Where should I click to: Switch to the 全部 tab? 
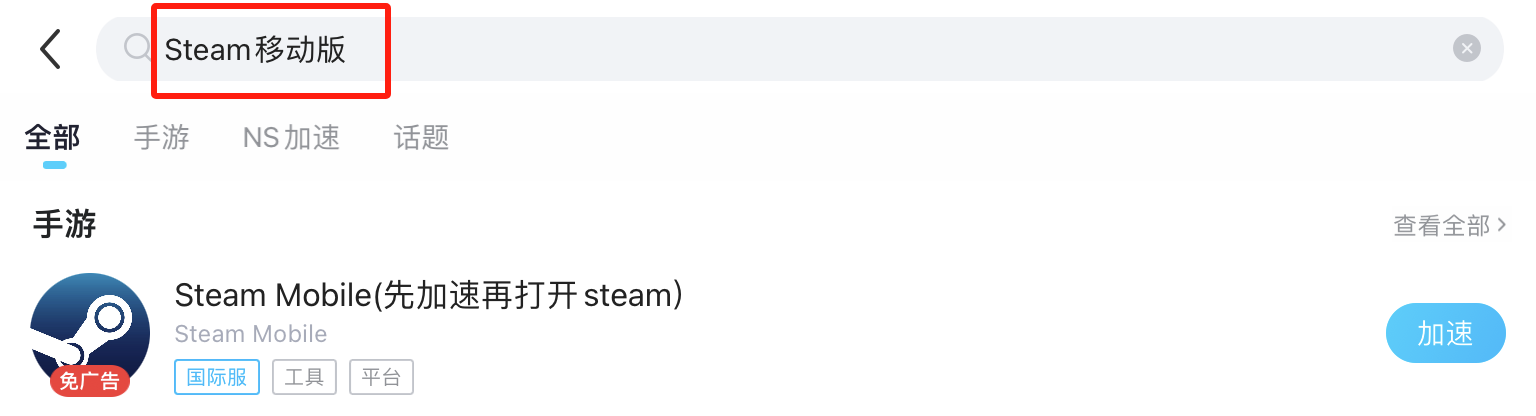coord(52,137)
